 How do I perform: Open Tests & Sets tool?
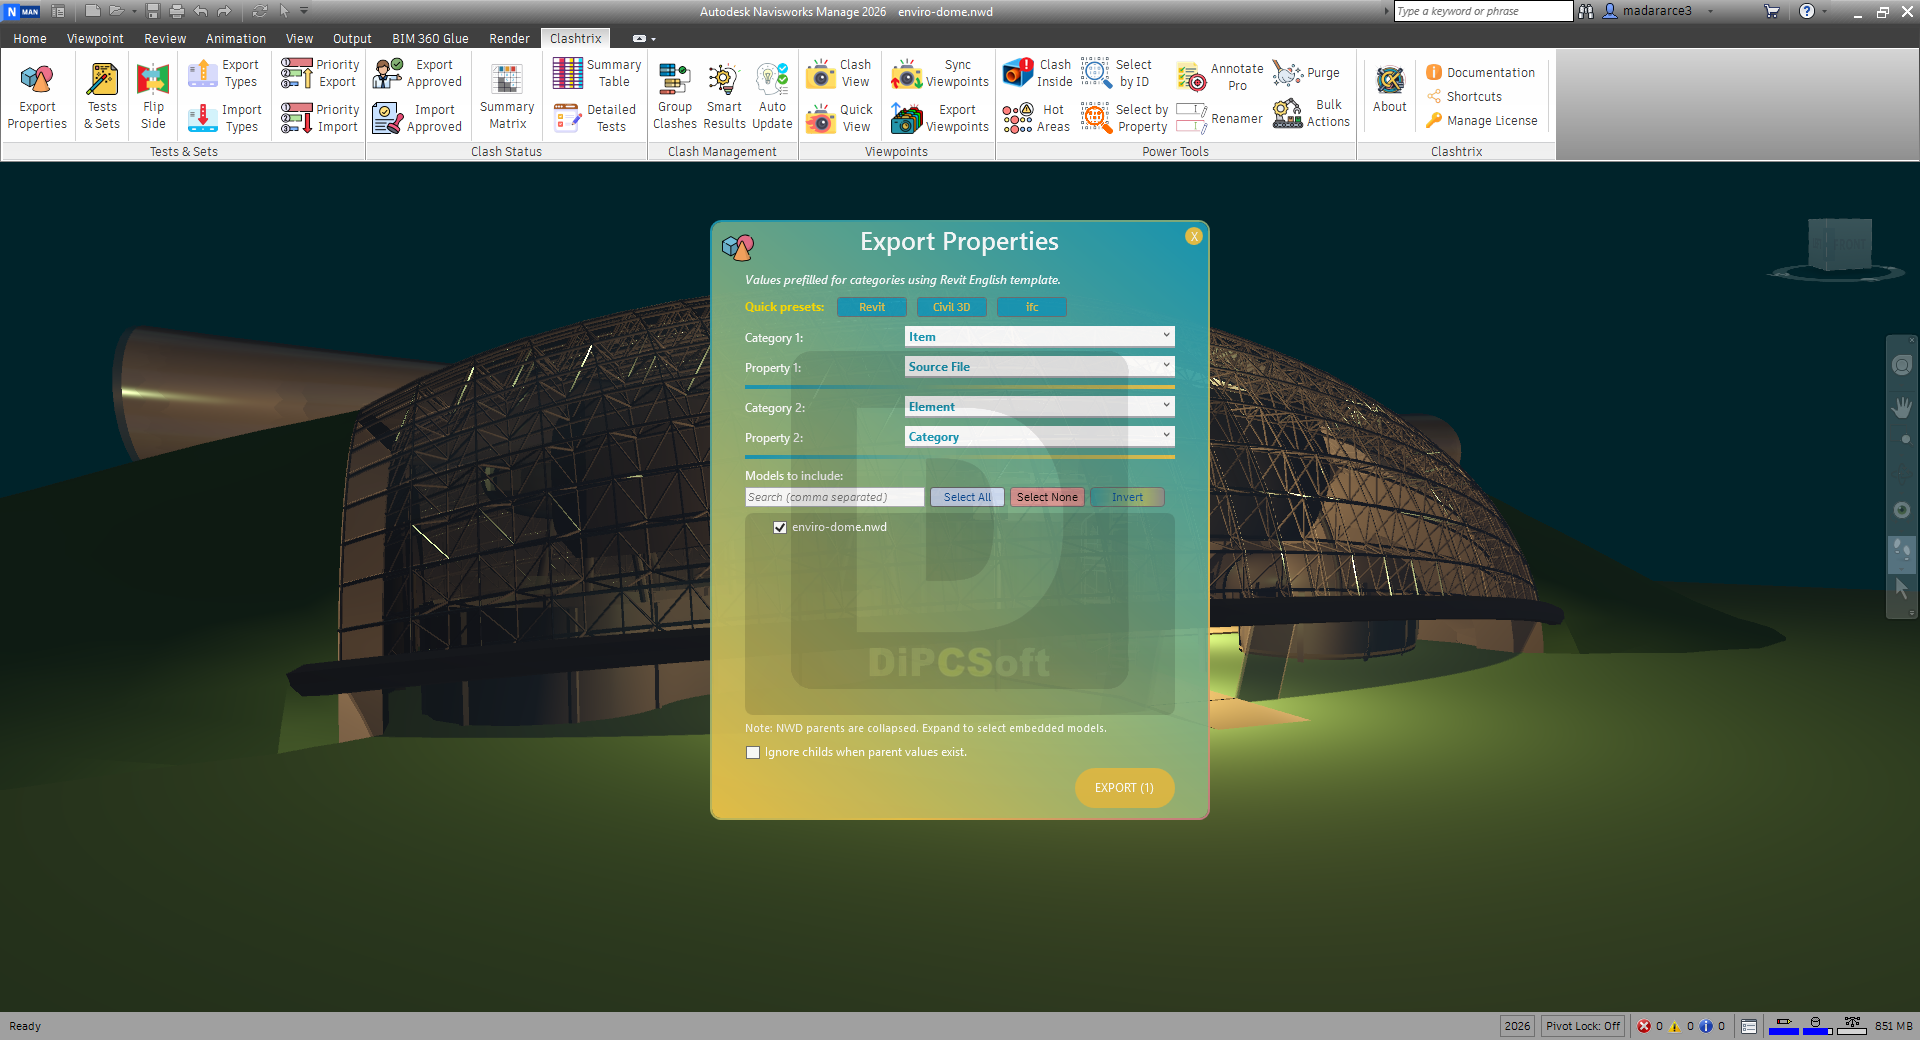click(x=102, y=96)
